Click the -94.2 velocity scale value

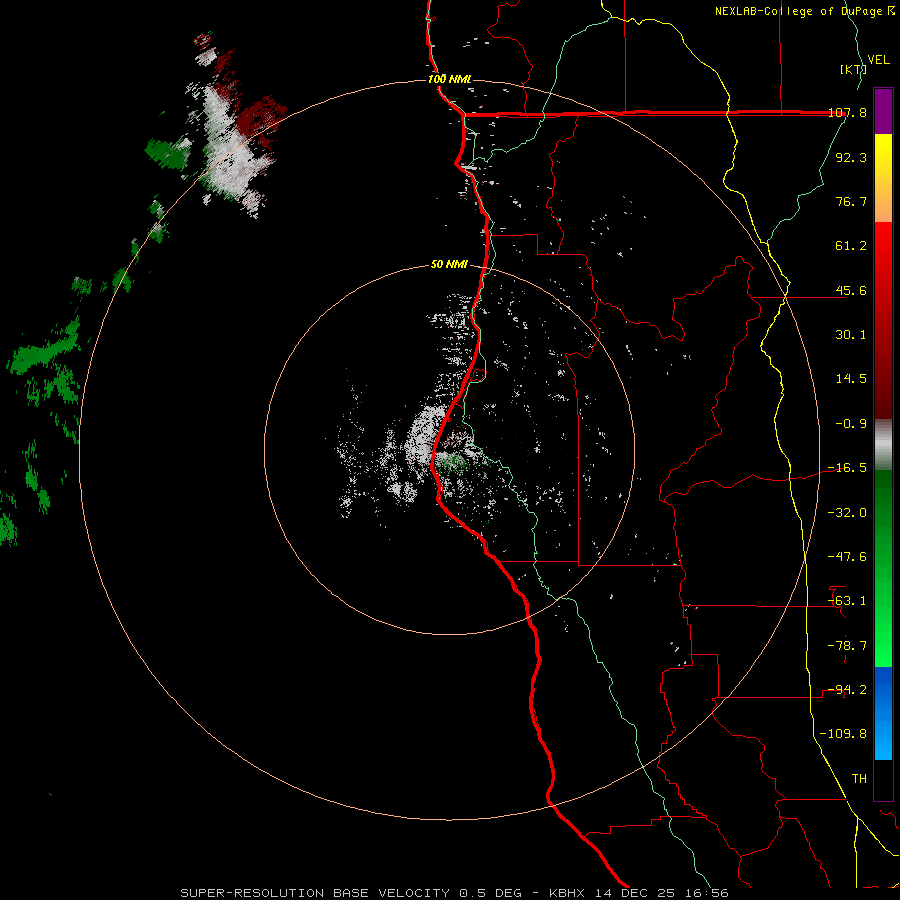[847, 689]
